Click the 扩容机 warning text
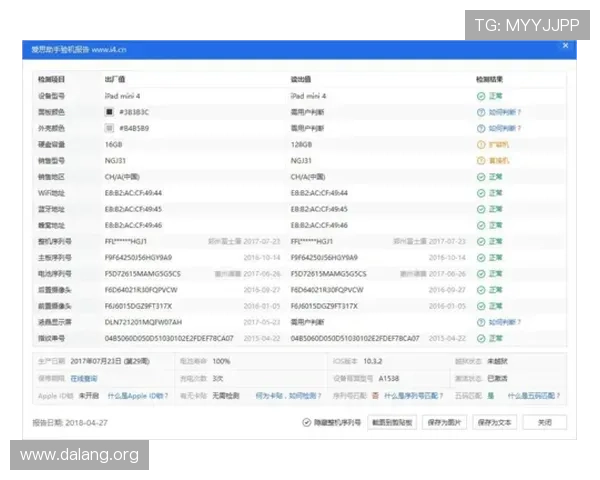 [499, 145]
